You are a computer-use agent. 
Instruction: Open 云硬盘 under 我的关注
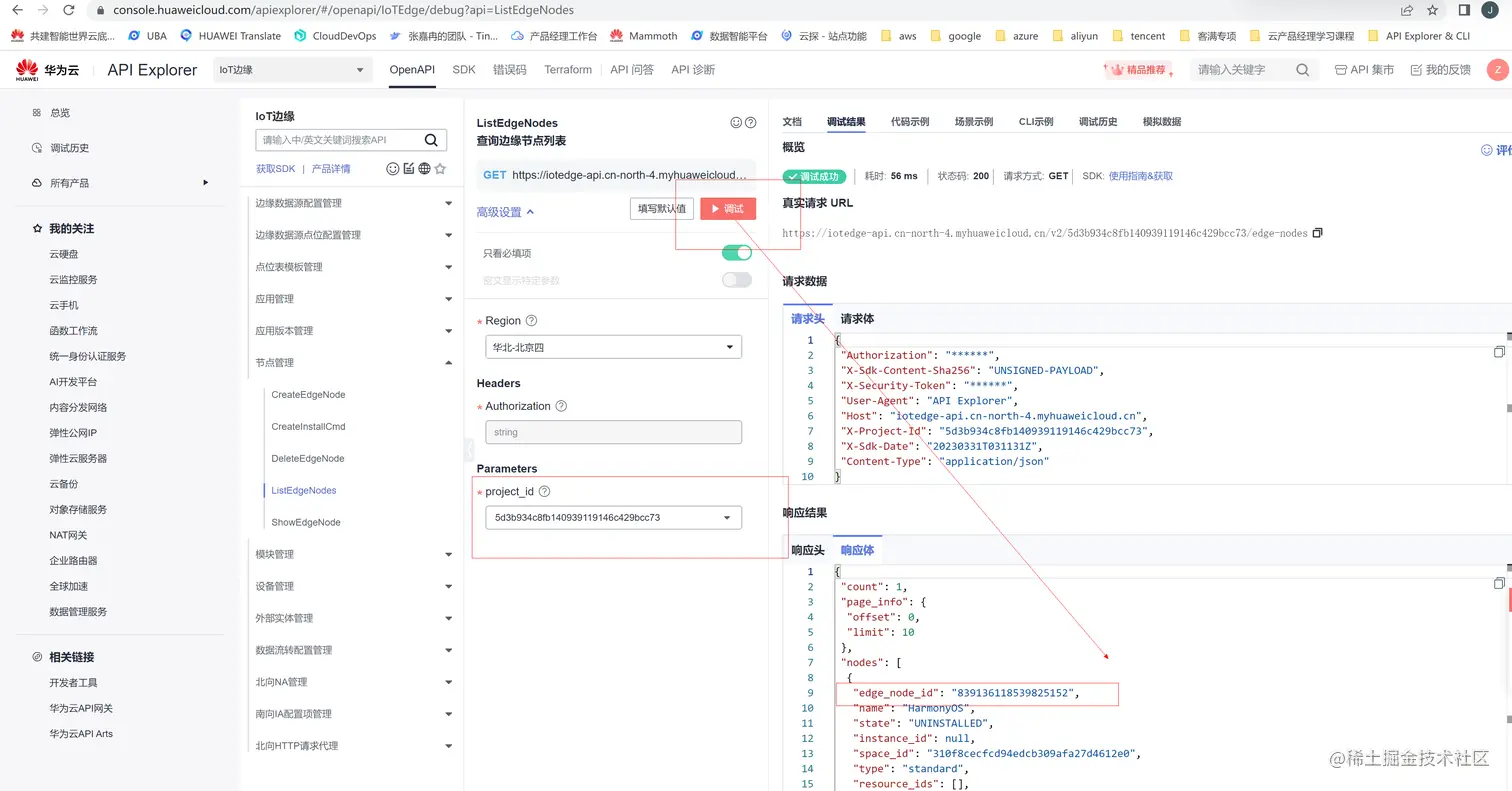tap(64, 254)
